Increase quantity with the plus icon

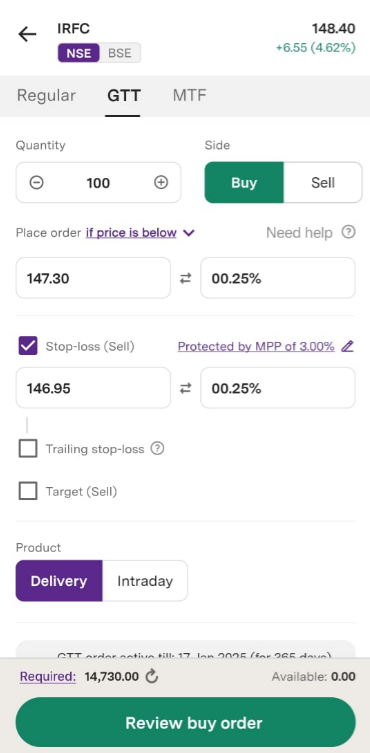(161, 182)
